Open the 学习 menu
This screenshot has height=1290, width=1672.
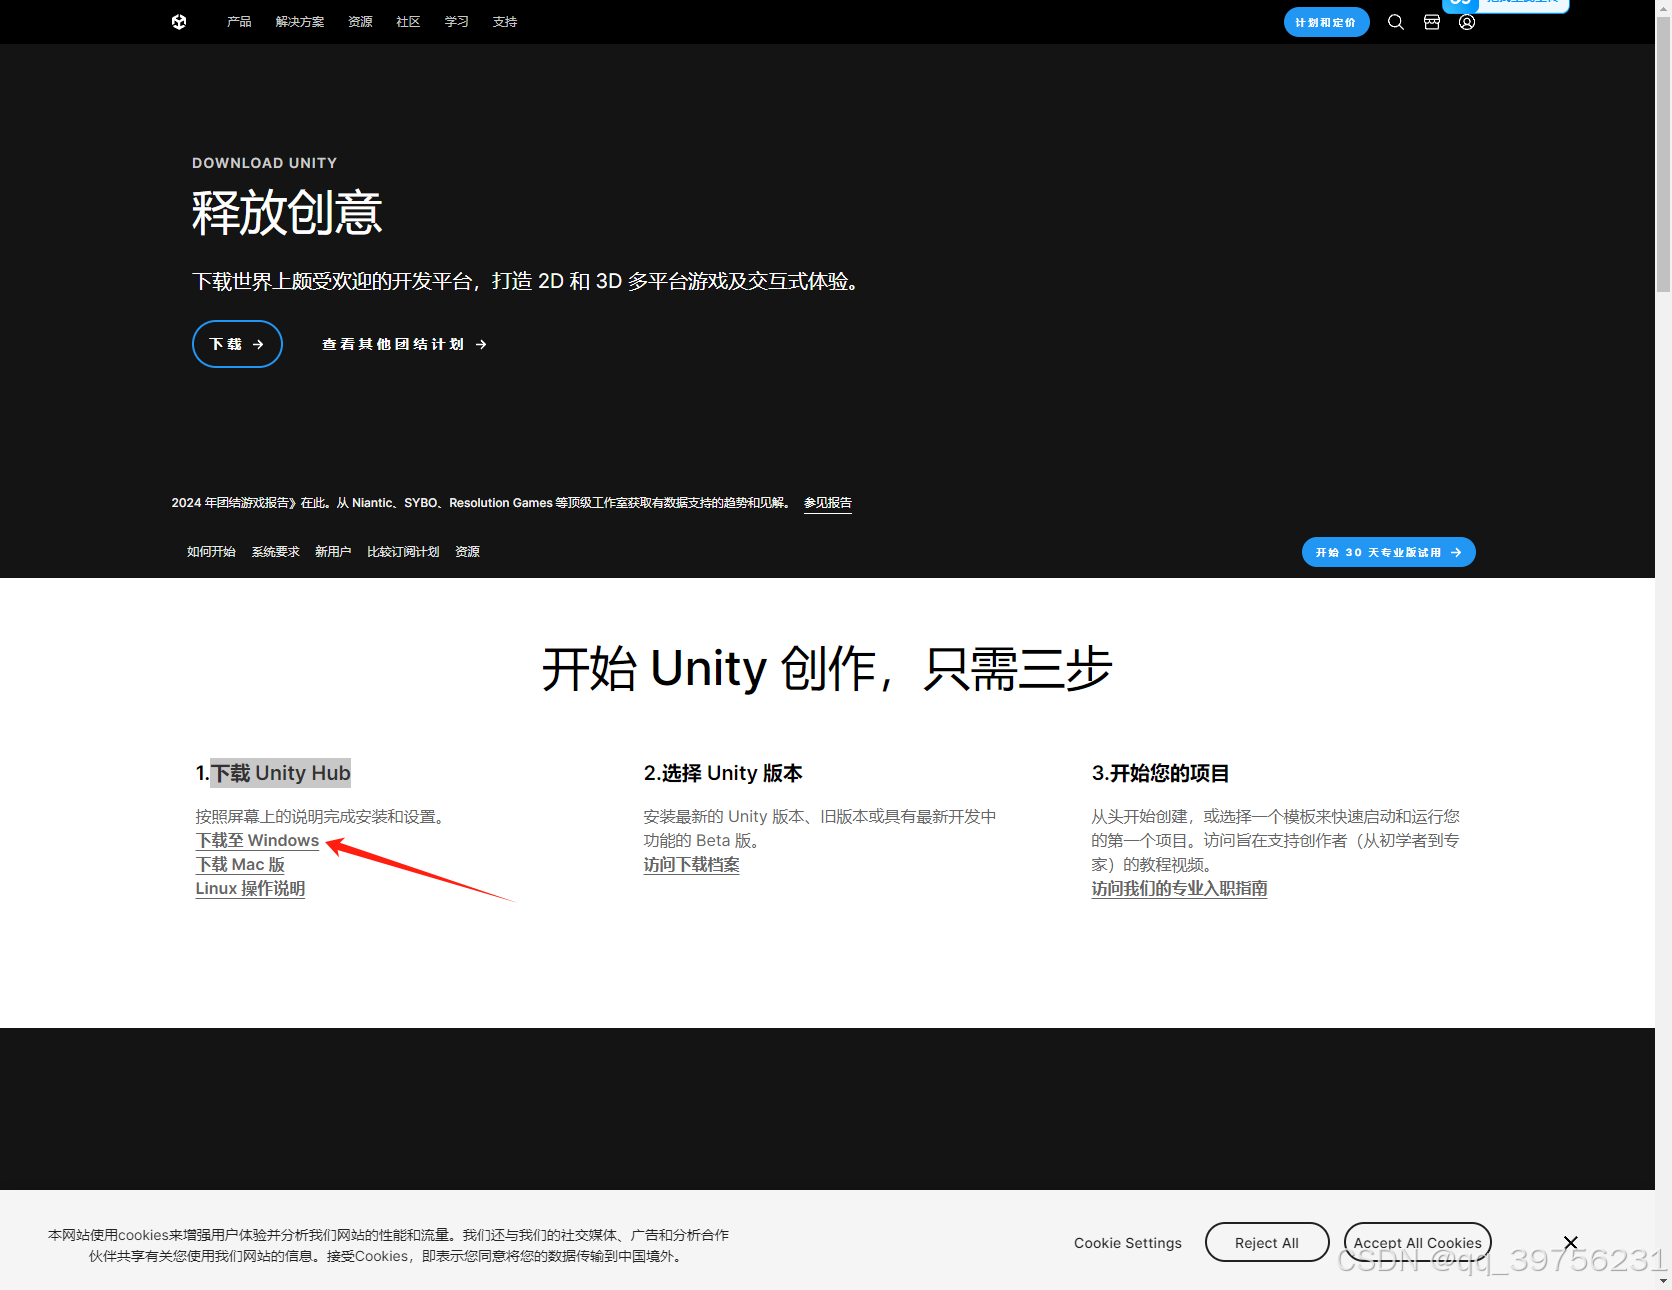[x=457, y=22]
